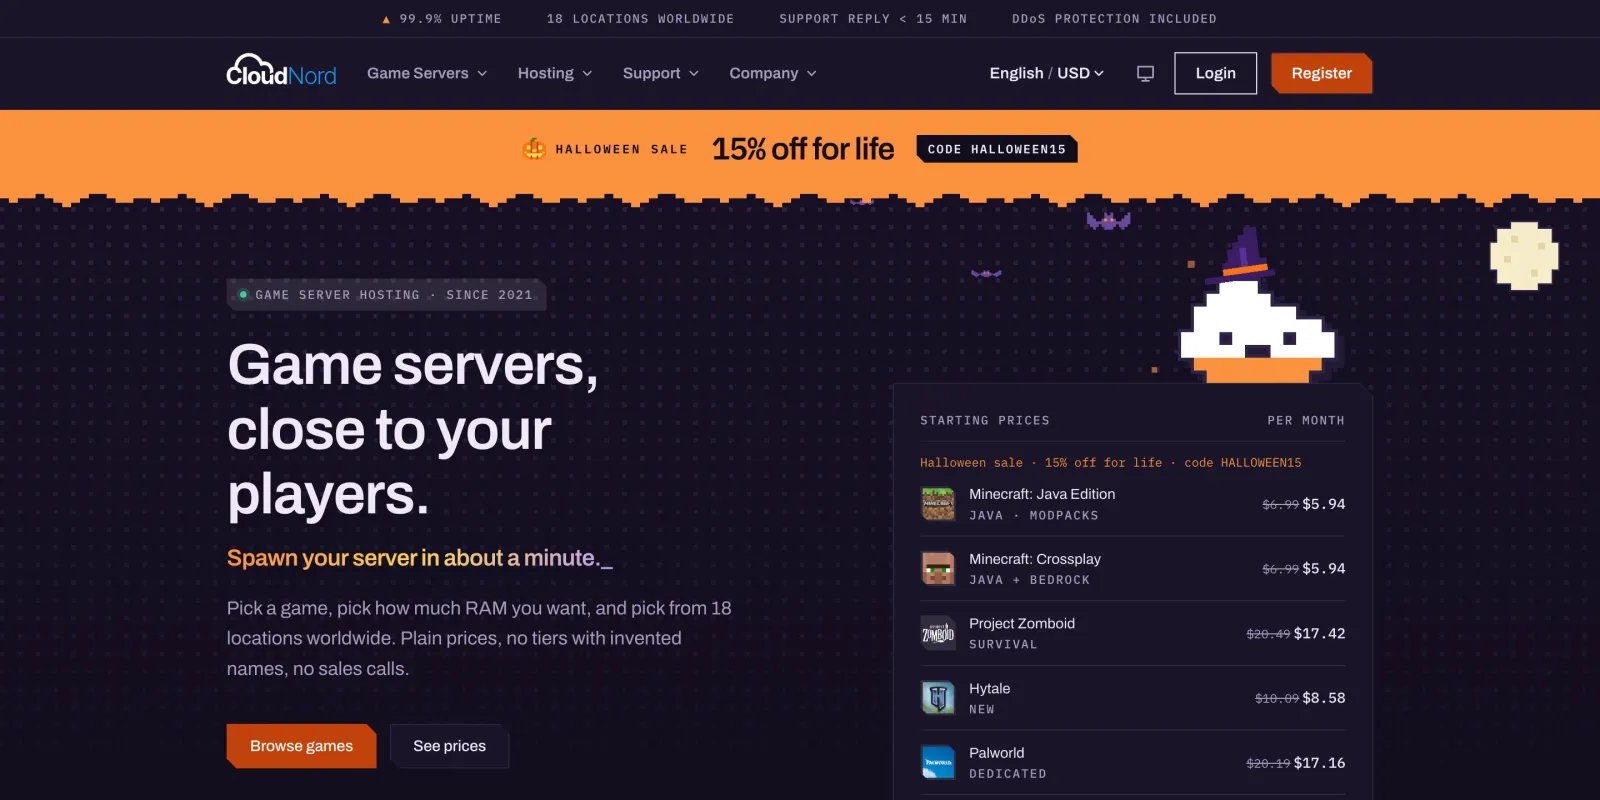Image resolution: width=1600 pixels, height=800 pixels.
Task: Click the '99.9% UPTIME' text
Action: [450, 19]
